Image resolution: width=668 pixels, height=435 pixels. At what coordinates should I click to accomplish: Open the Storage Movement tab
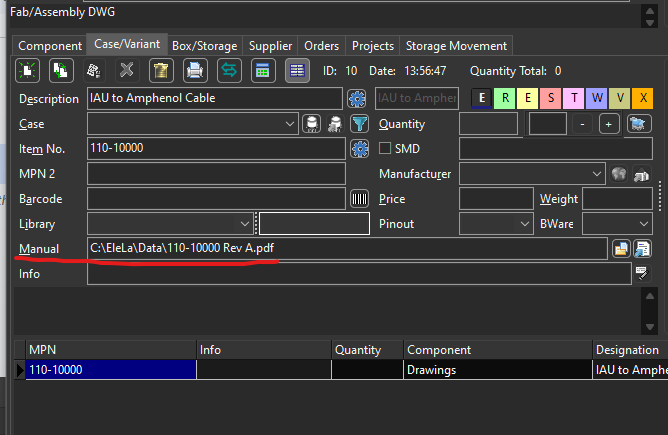click(456, 46)
